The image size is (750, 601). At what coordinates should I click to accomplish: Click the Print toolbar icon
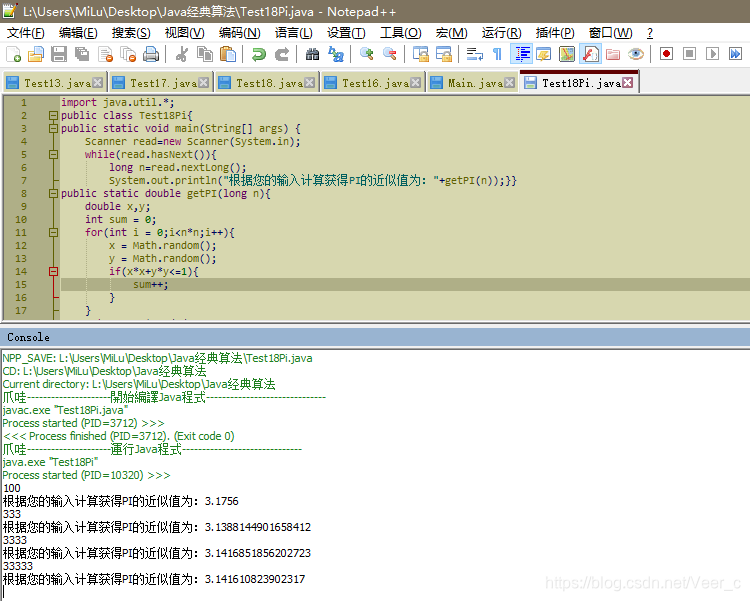click(x=151, y=54)
